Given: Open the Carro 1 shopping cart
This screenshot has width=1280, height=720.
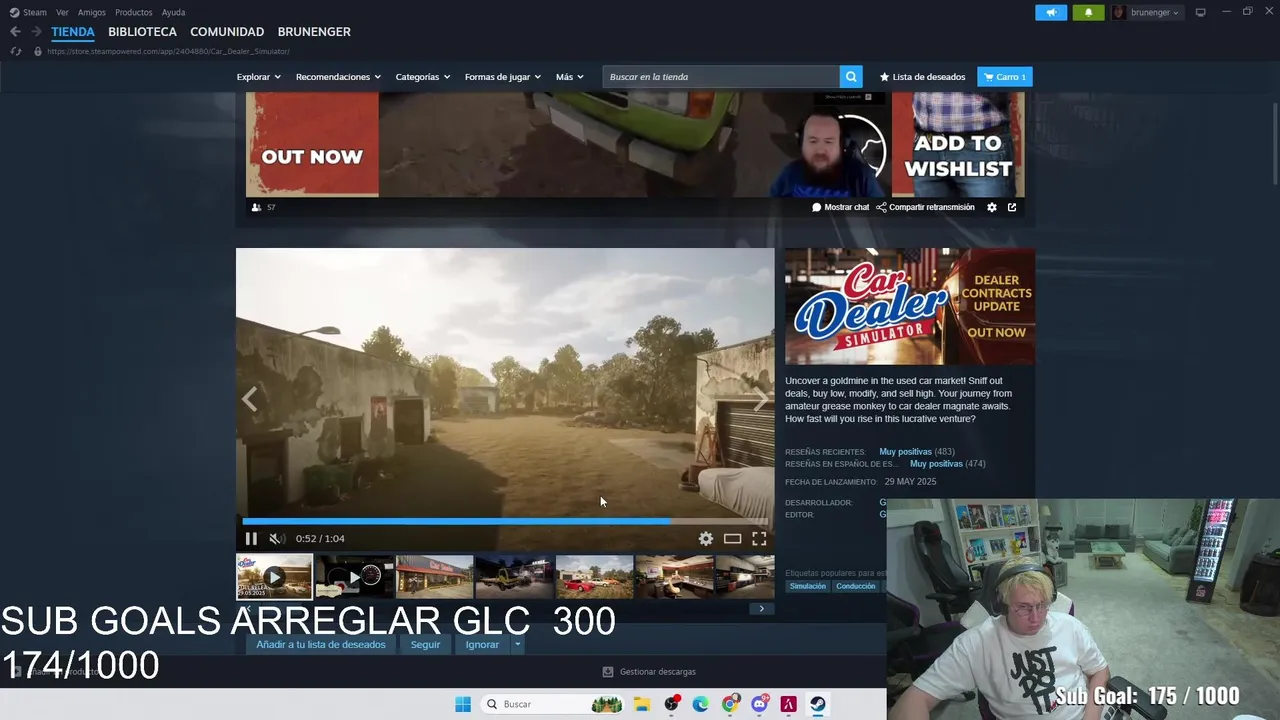Looking at the screenshot, I should click(1004, 77).
